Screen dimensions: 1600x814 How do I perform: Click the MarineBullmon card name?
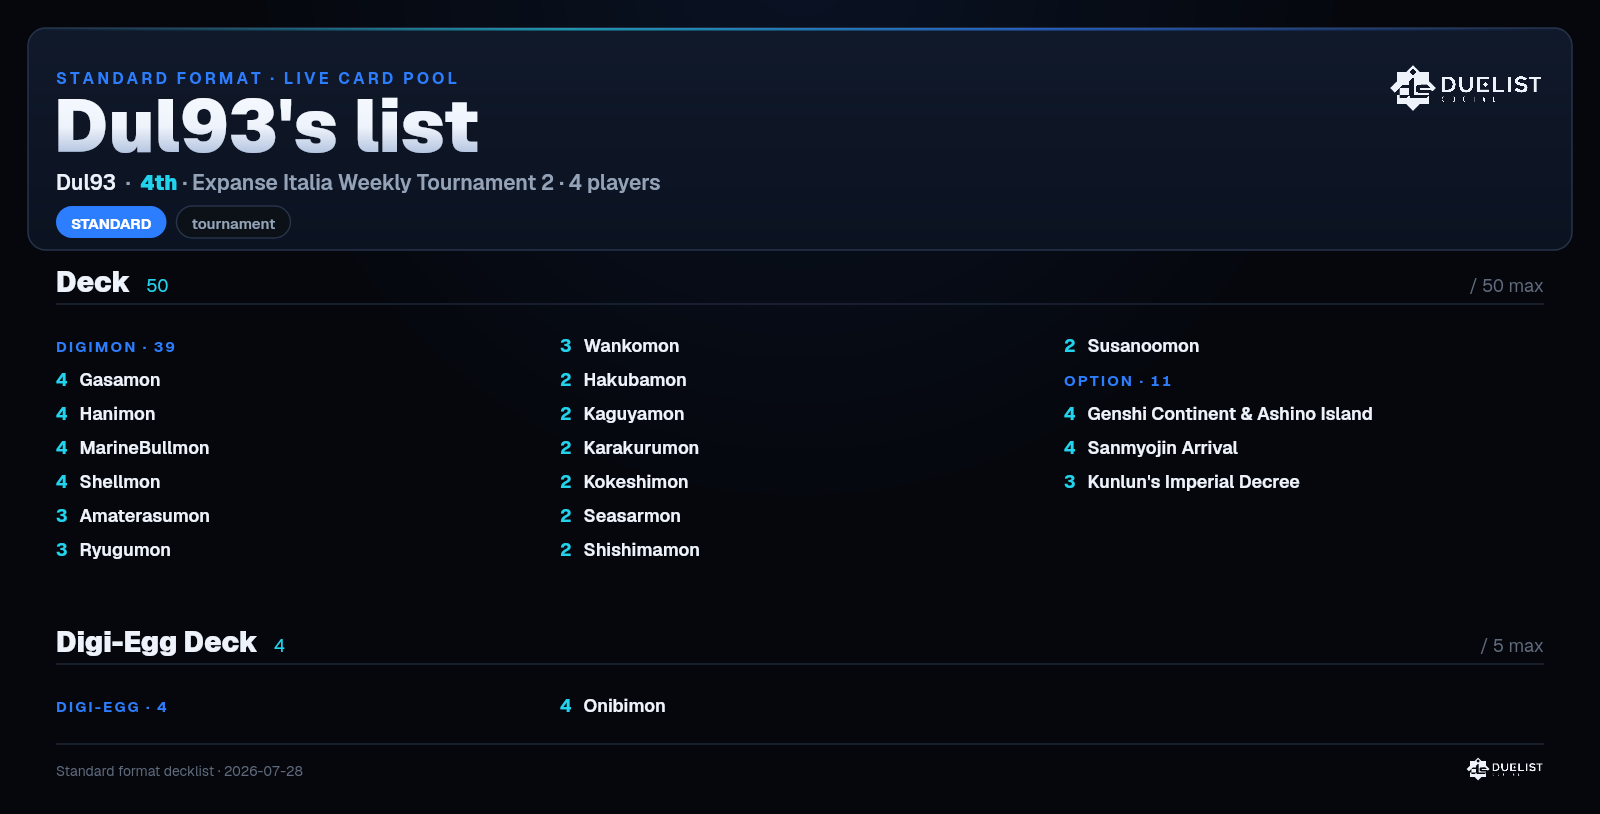coord(144,448)
